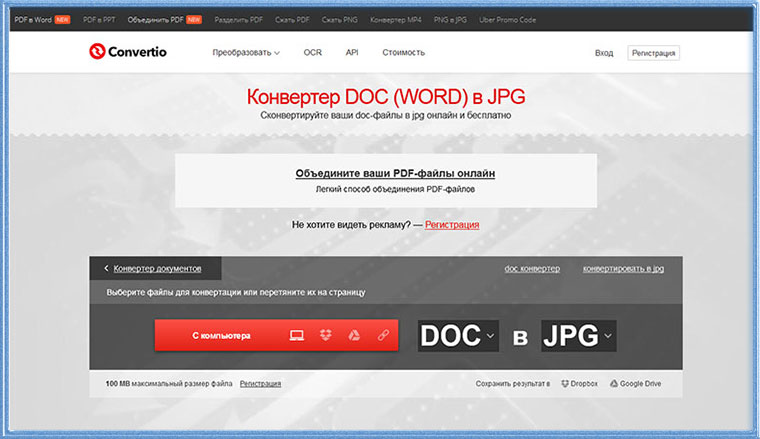
Task: Choose upload from computer laptop icon
Action: tap(296, 336)
